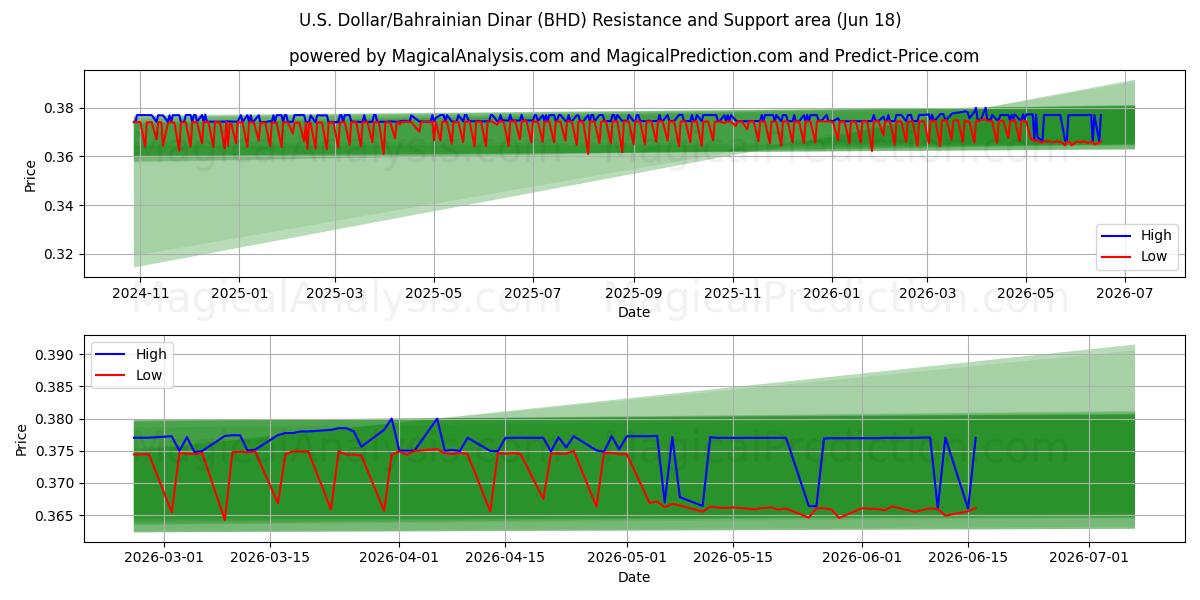Image resolution: width=1200 pixels, height=600 pixels.
Task: Click the 2025-03 date tick
Action: (334, 293)
